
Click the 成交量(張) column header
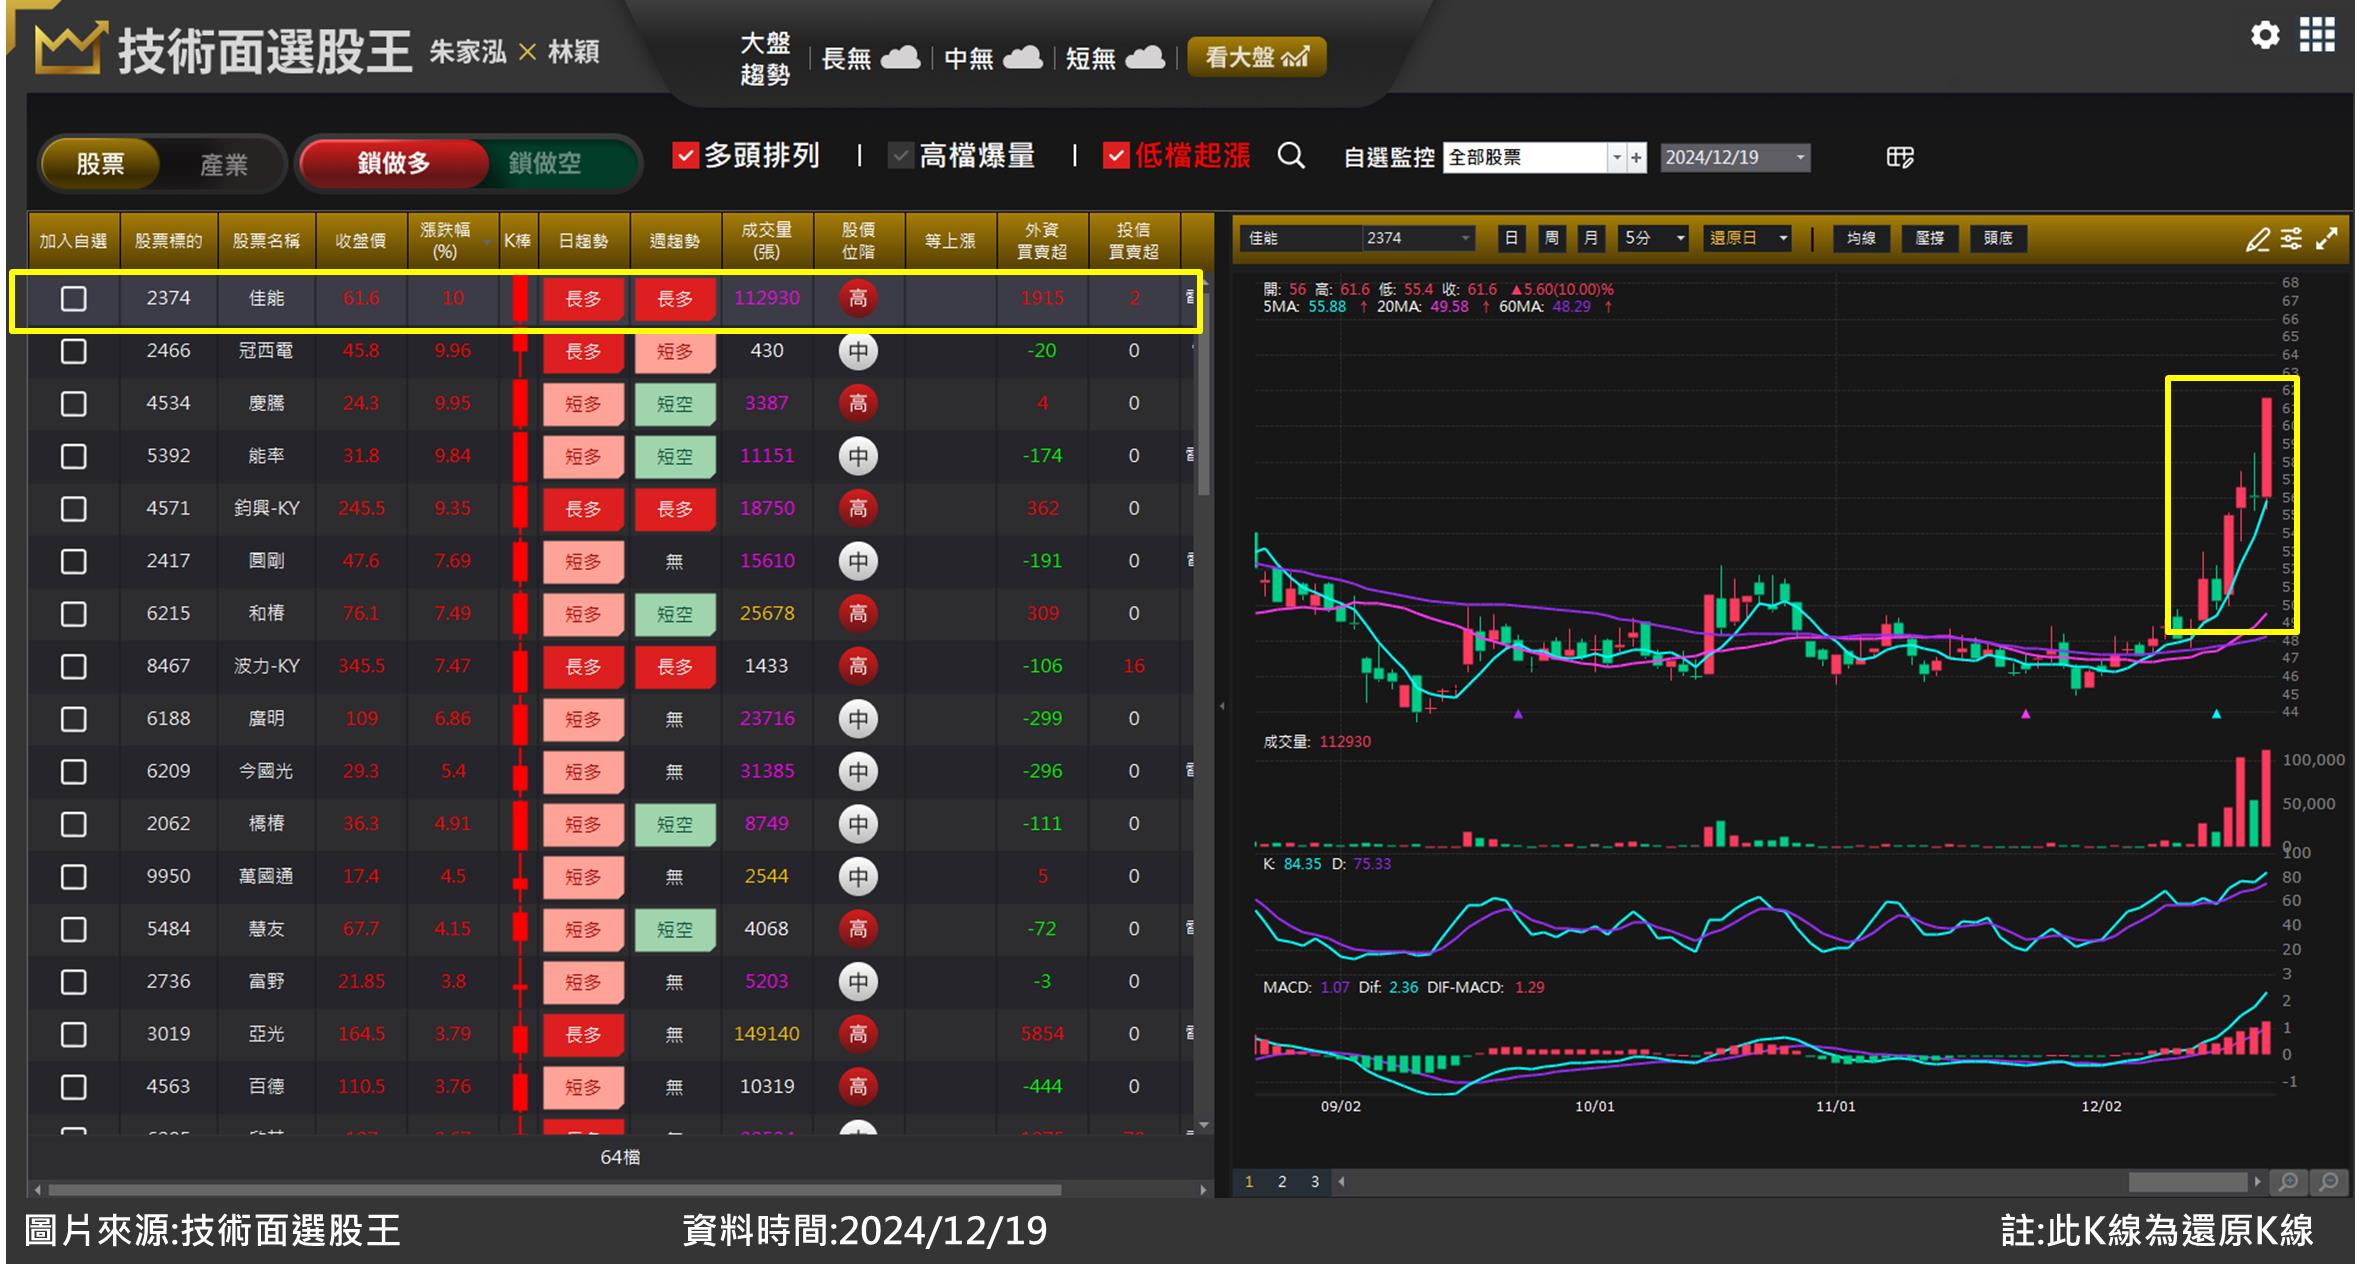coord(767,241)
